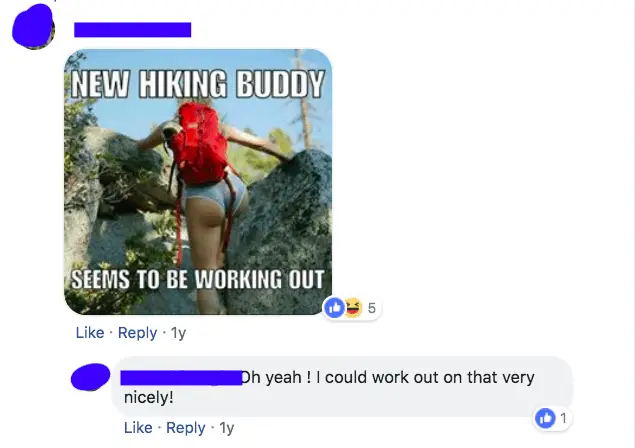
Task: Click the red backpack in the meme photo
Action: pyautogui.click(x=200, y=143)
